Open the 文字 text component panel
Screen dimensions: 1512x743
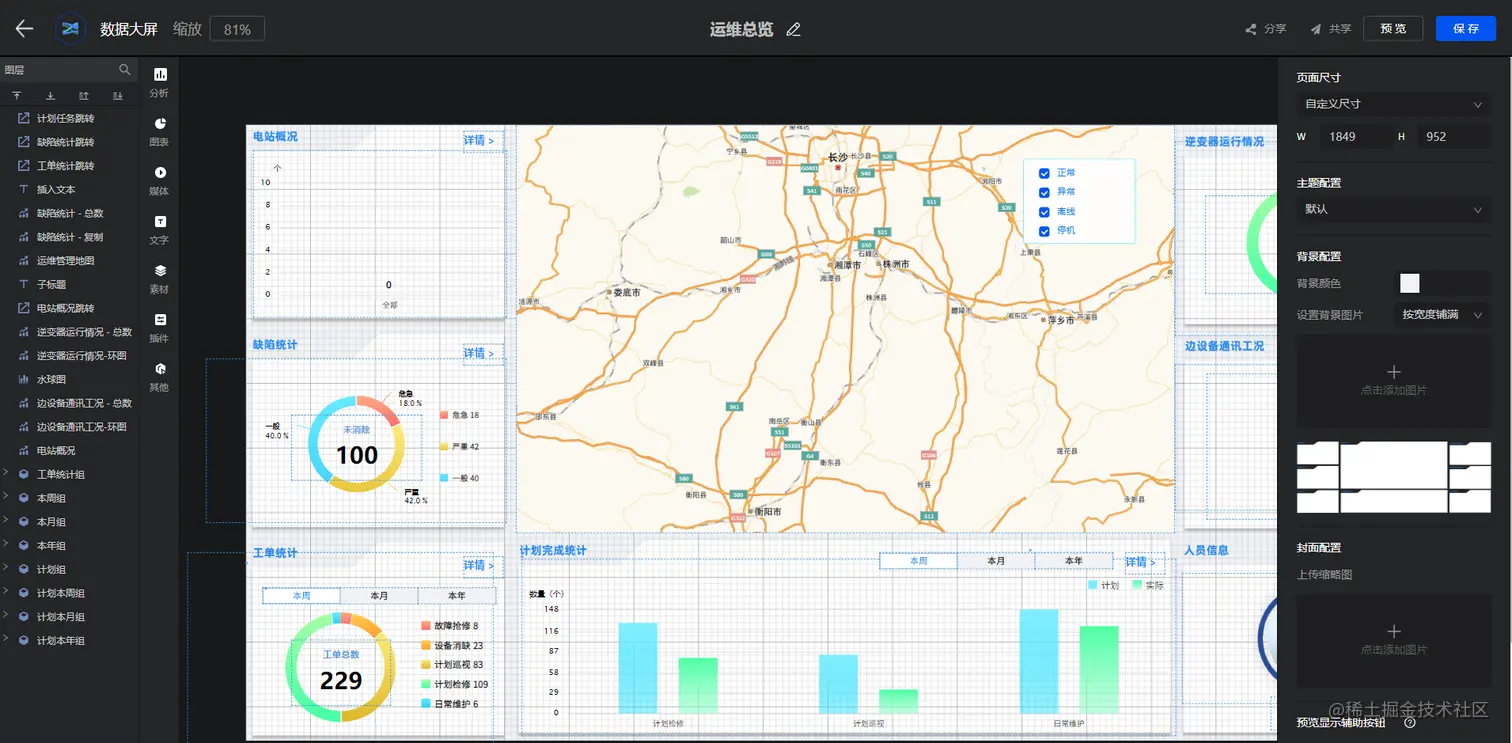pyautogui.click(x=160, y=229)
